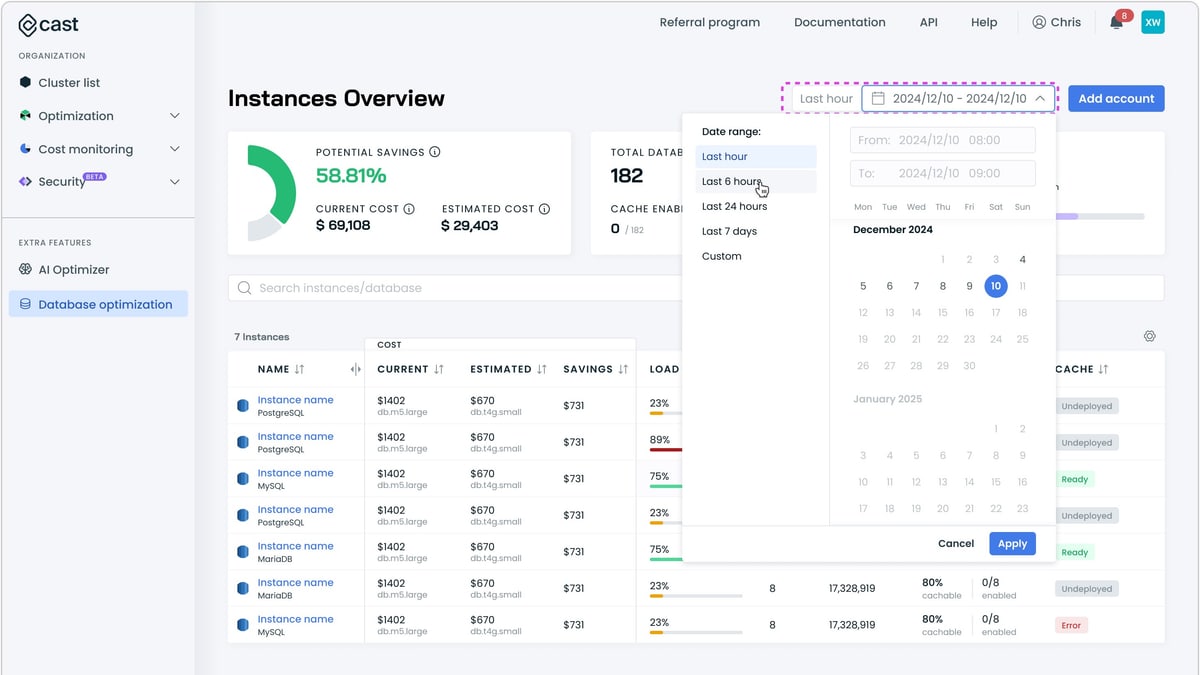Click the XW avatar badge

[1153, 22]
